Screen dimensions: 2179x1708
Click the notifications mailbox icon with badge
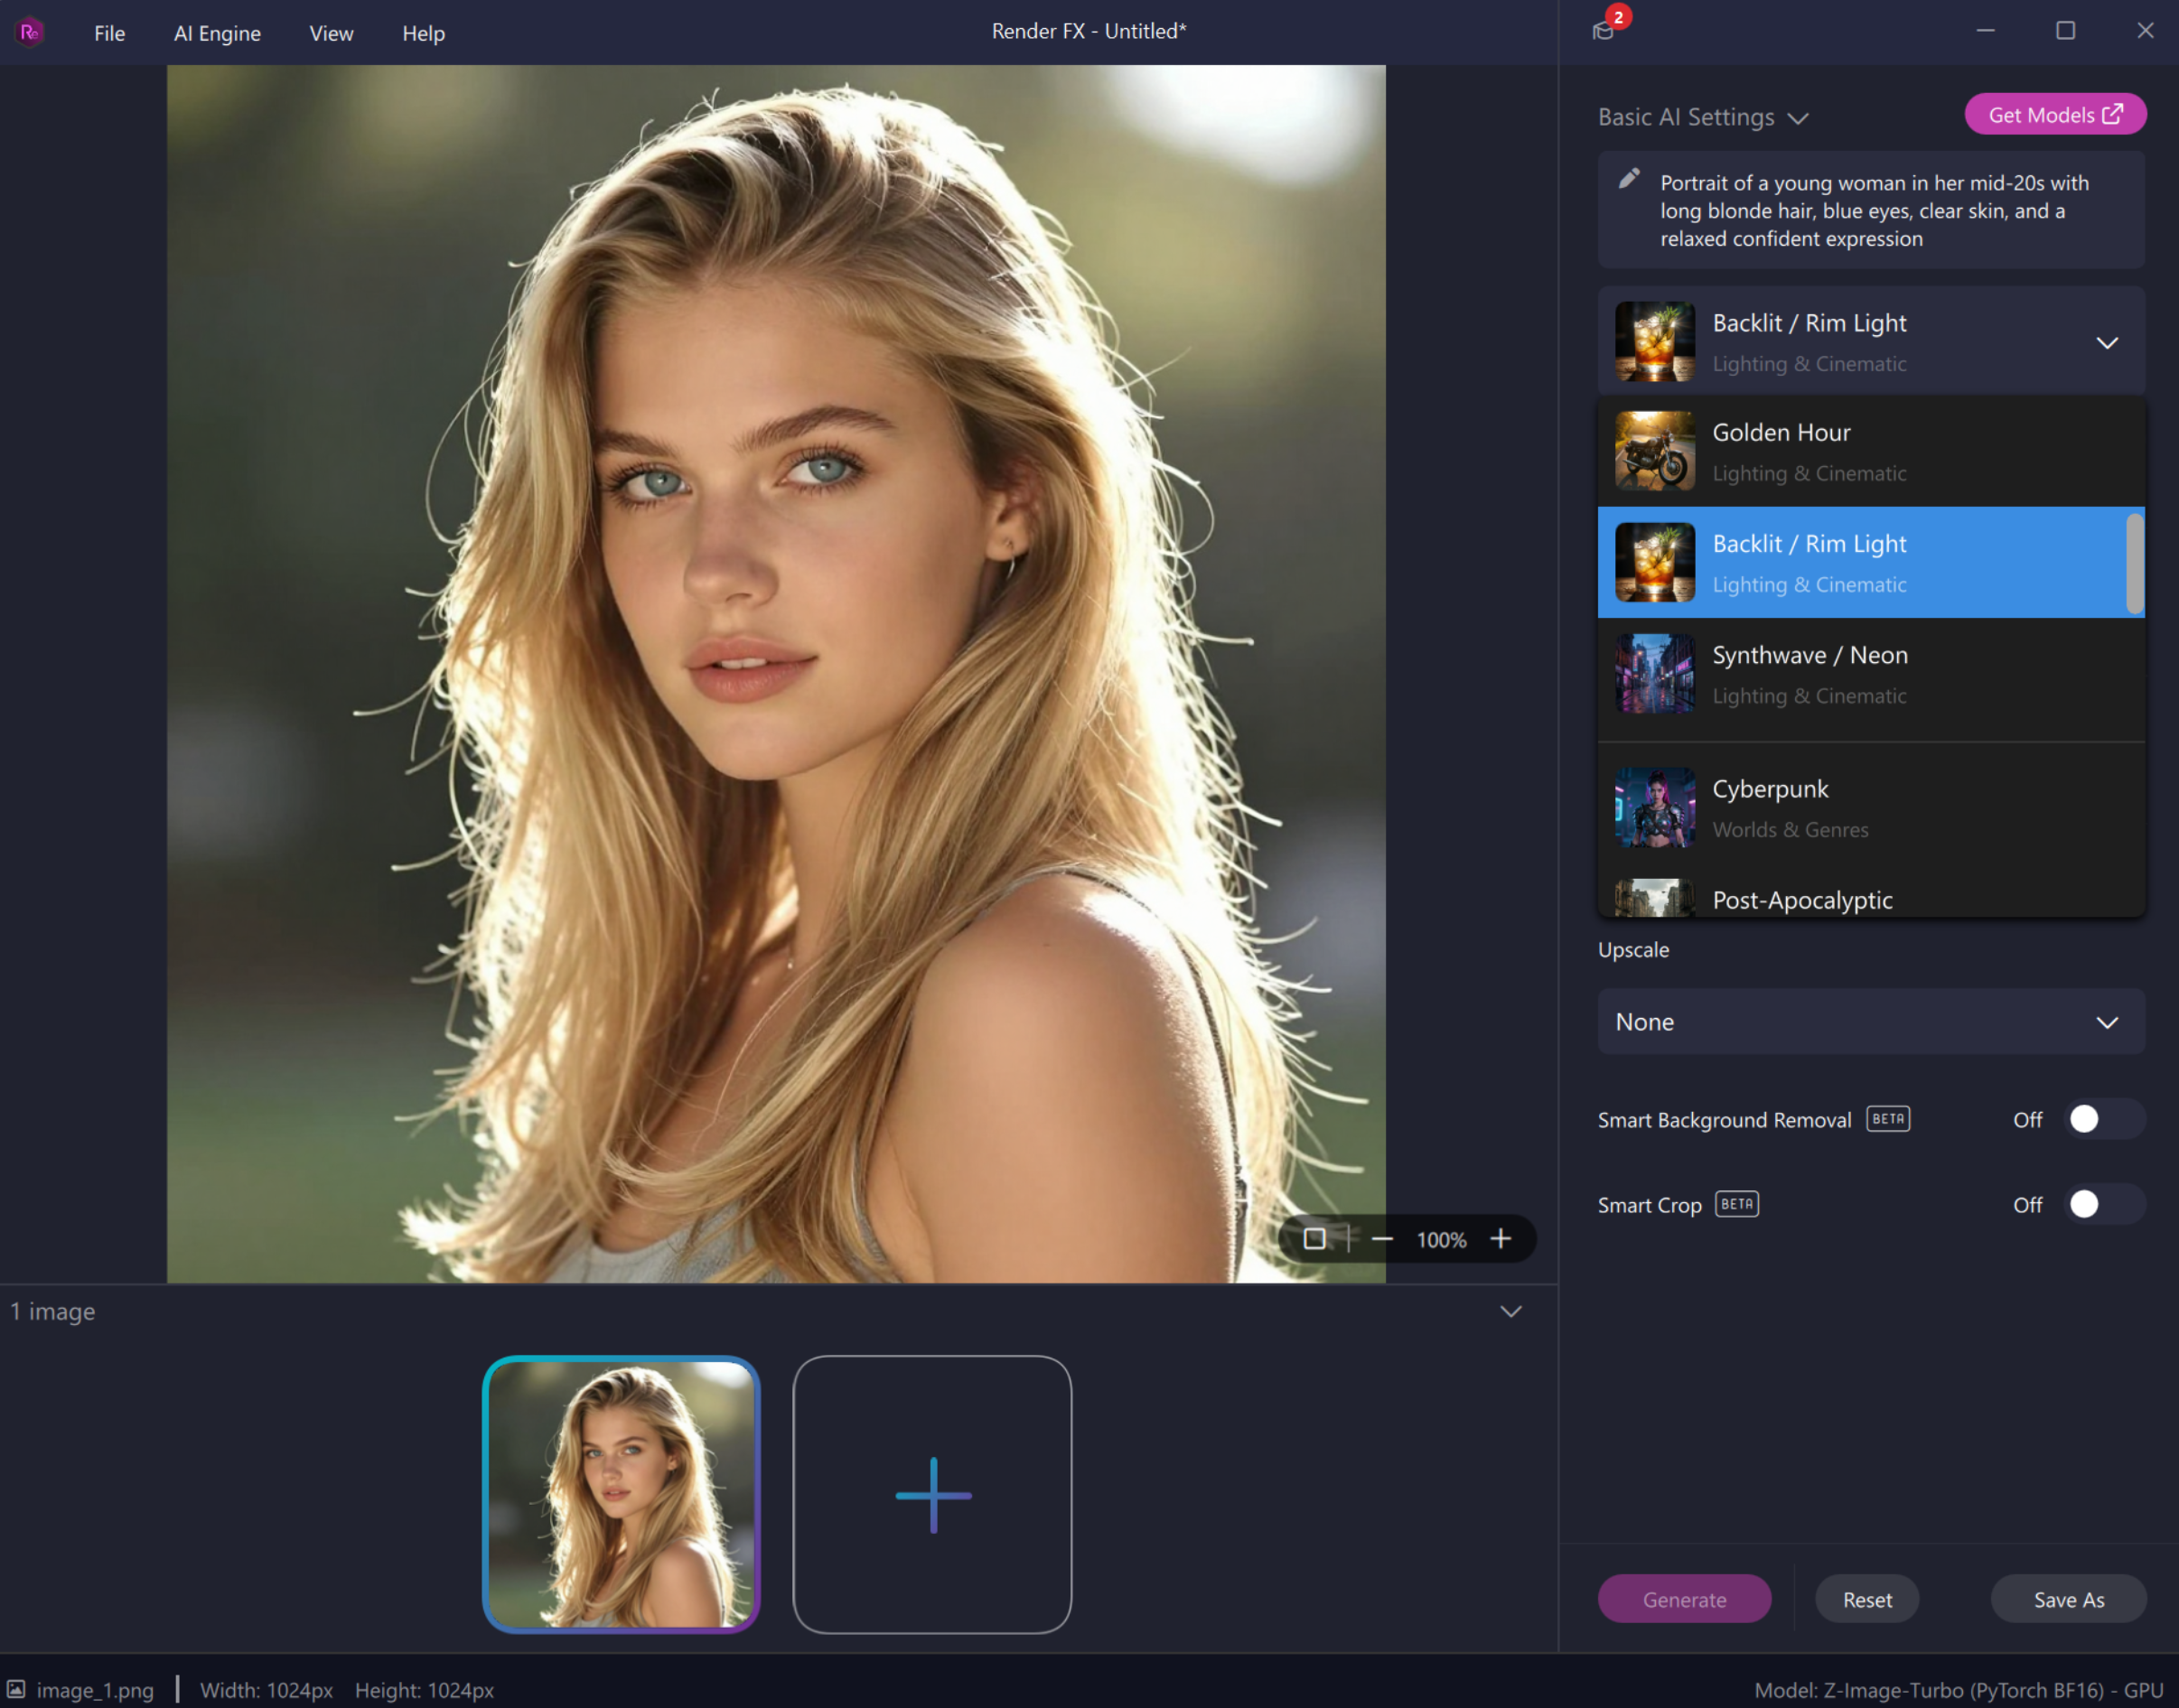tap(1604, 30)
